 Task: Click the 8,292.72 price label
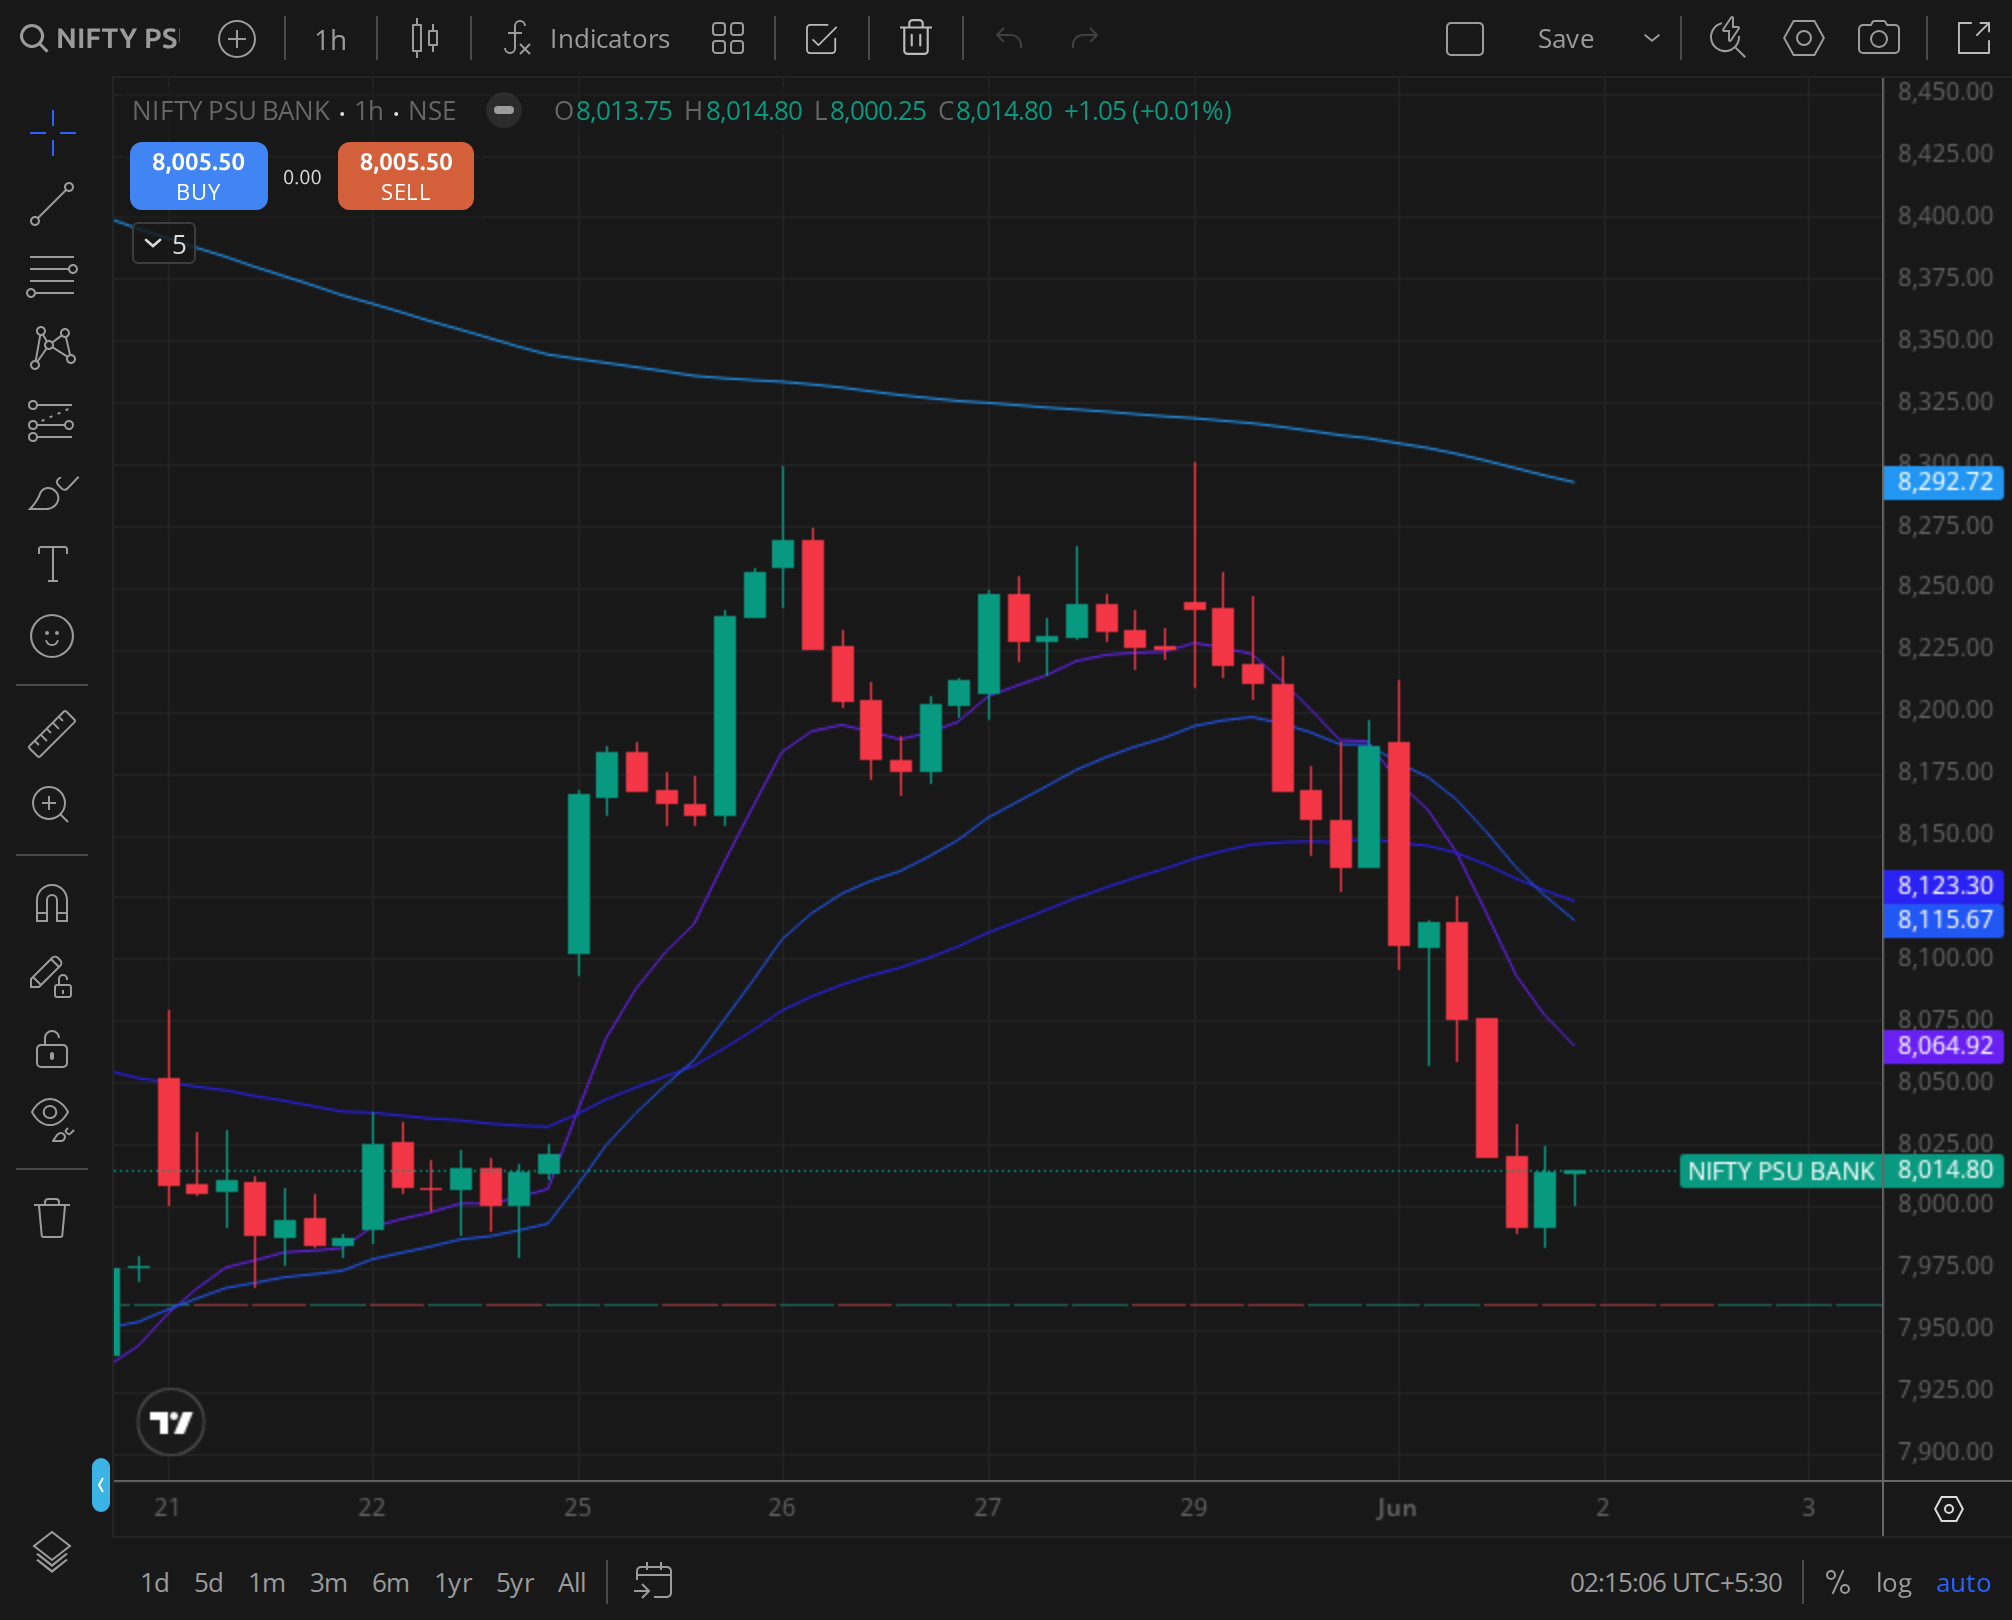(1944, 482)
